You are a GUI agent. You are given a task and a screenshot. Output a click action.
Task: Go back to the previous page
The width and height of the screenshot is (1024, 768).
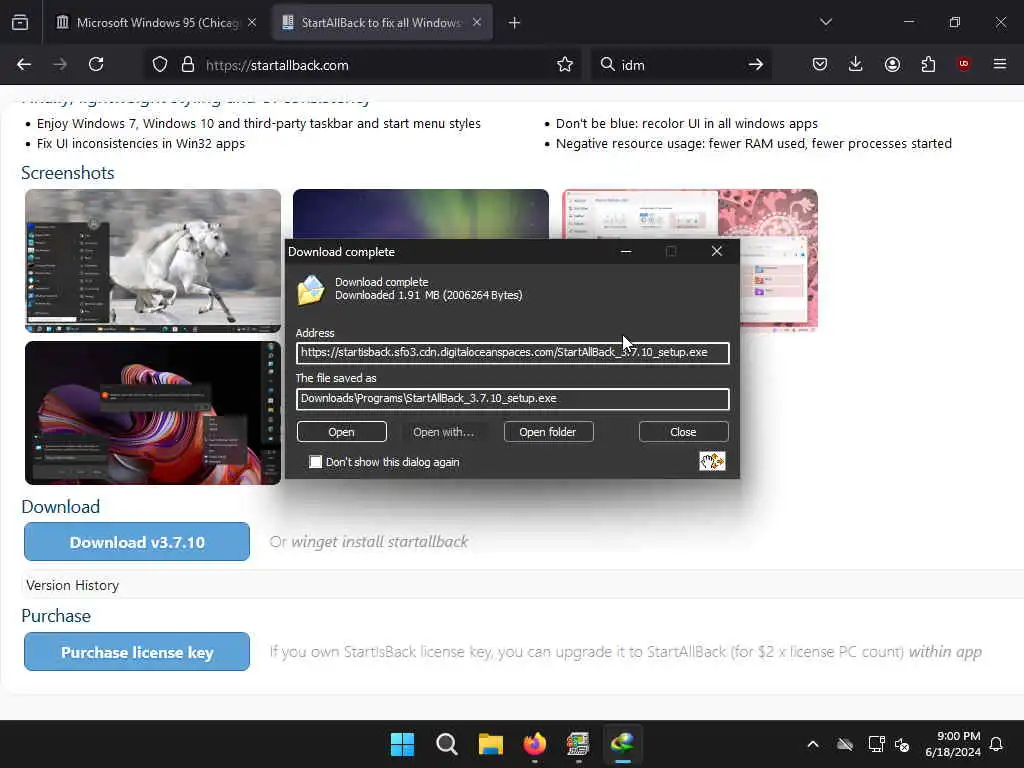(x=24, y=64)
